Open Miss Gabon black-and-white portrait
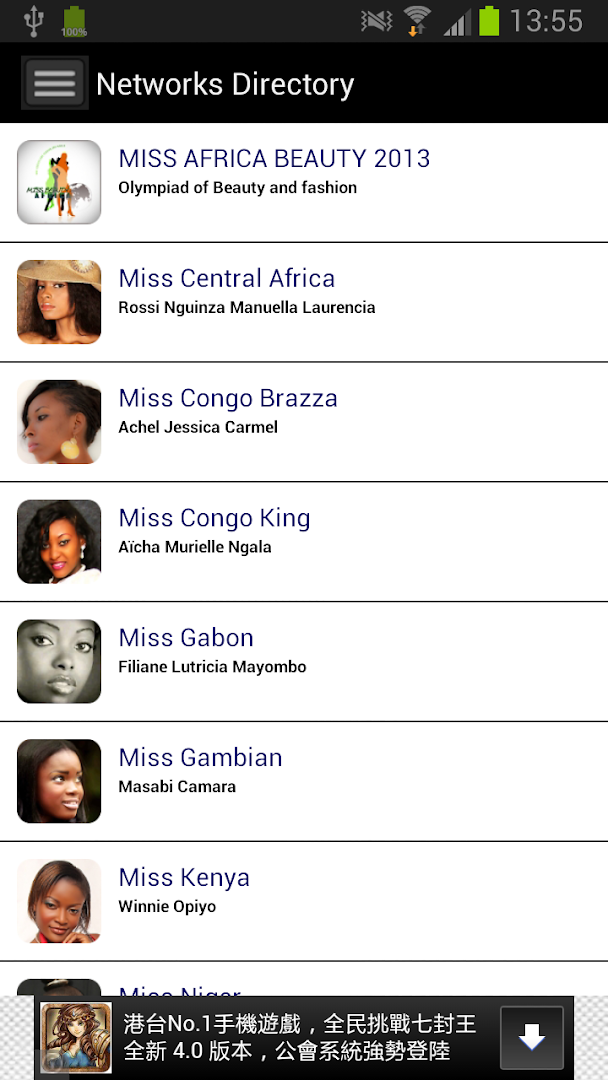Viewport: 608px width, 1080px height. (59, 662)
